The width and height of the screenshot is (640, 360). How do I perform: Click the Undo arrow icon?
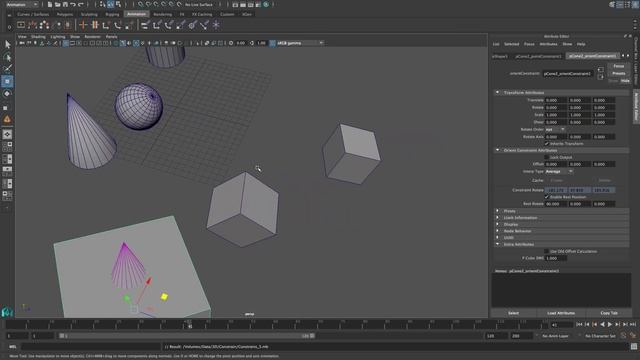pos(73,4)
